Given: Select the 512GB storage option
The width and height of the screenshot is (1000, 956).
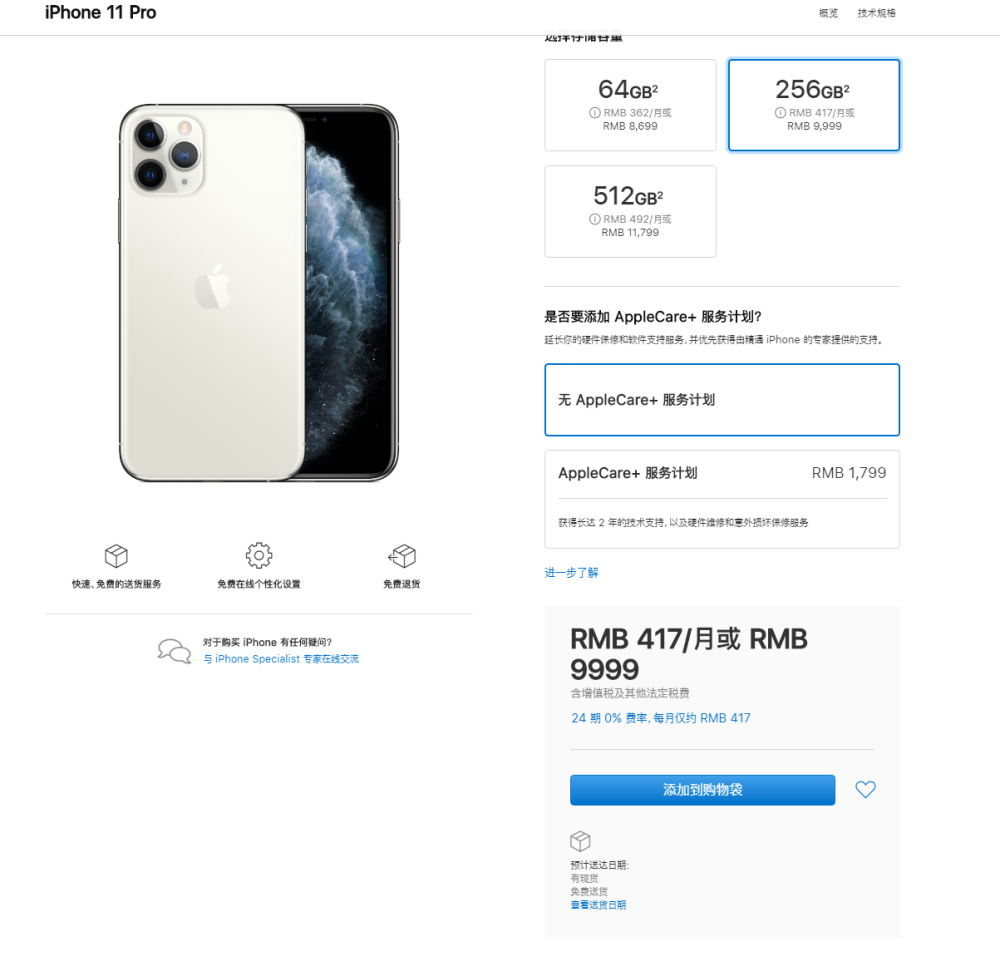Looking at the screenshot, I should click(630, 211).
